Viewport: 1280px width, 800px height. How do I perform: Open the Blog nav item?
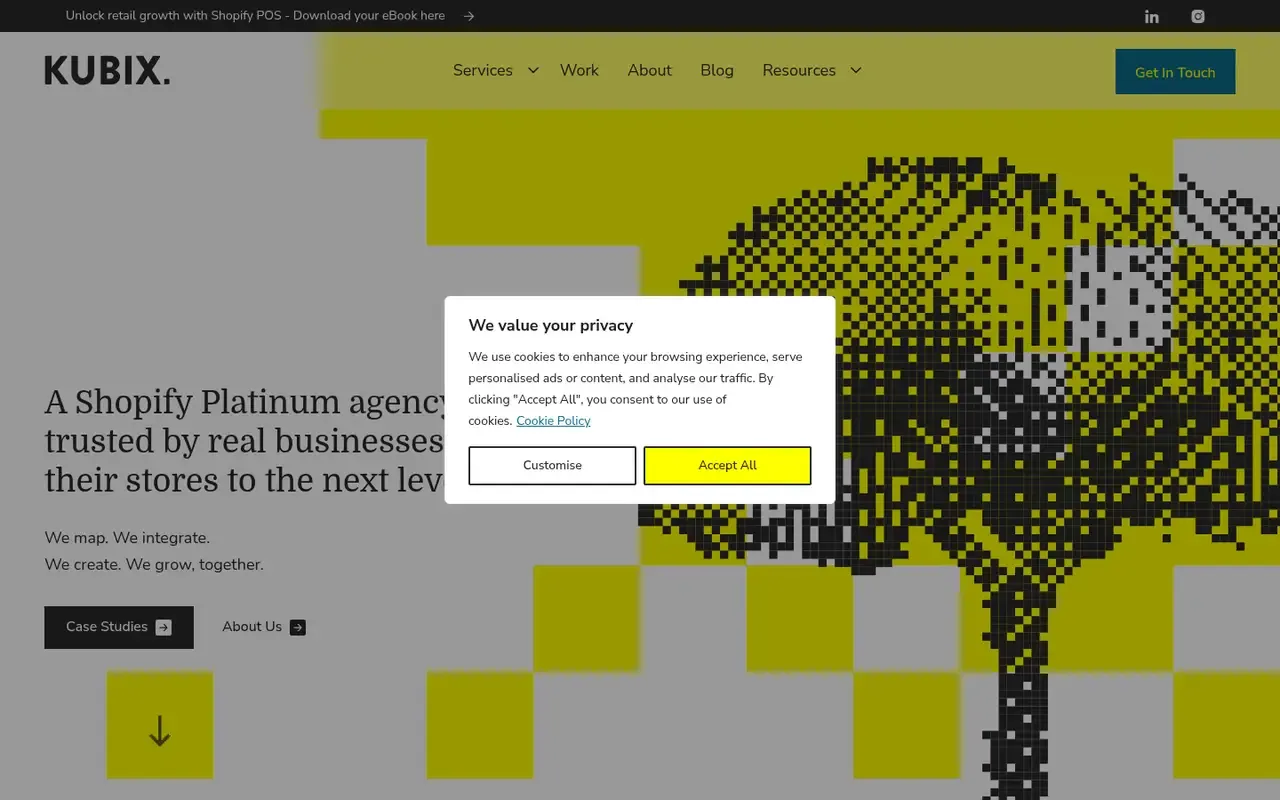(717, 70)
